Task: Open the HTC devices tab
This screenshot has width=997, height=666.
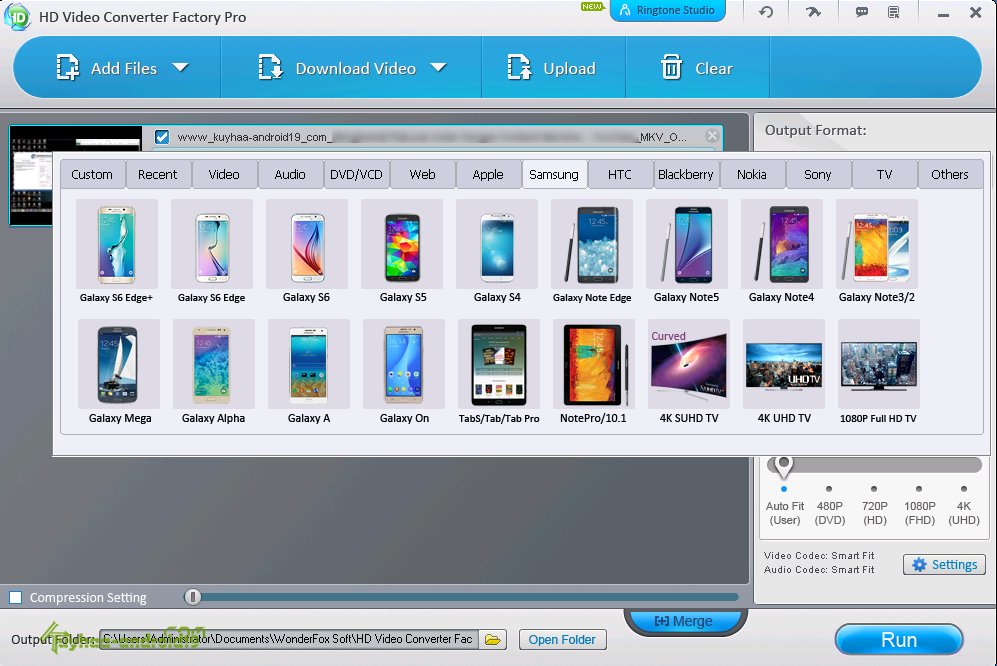Action: 620,174
